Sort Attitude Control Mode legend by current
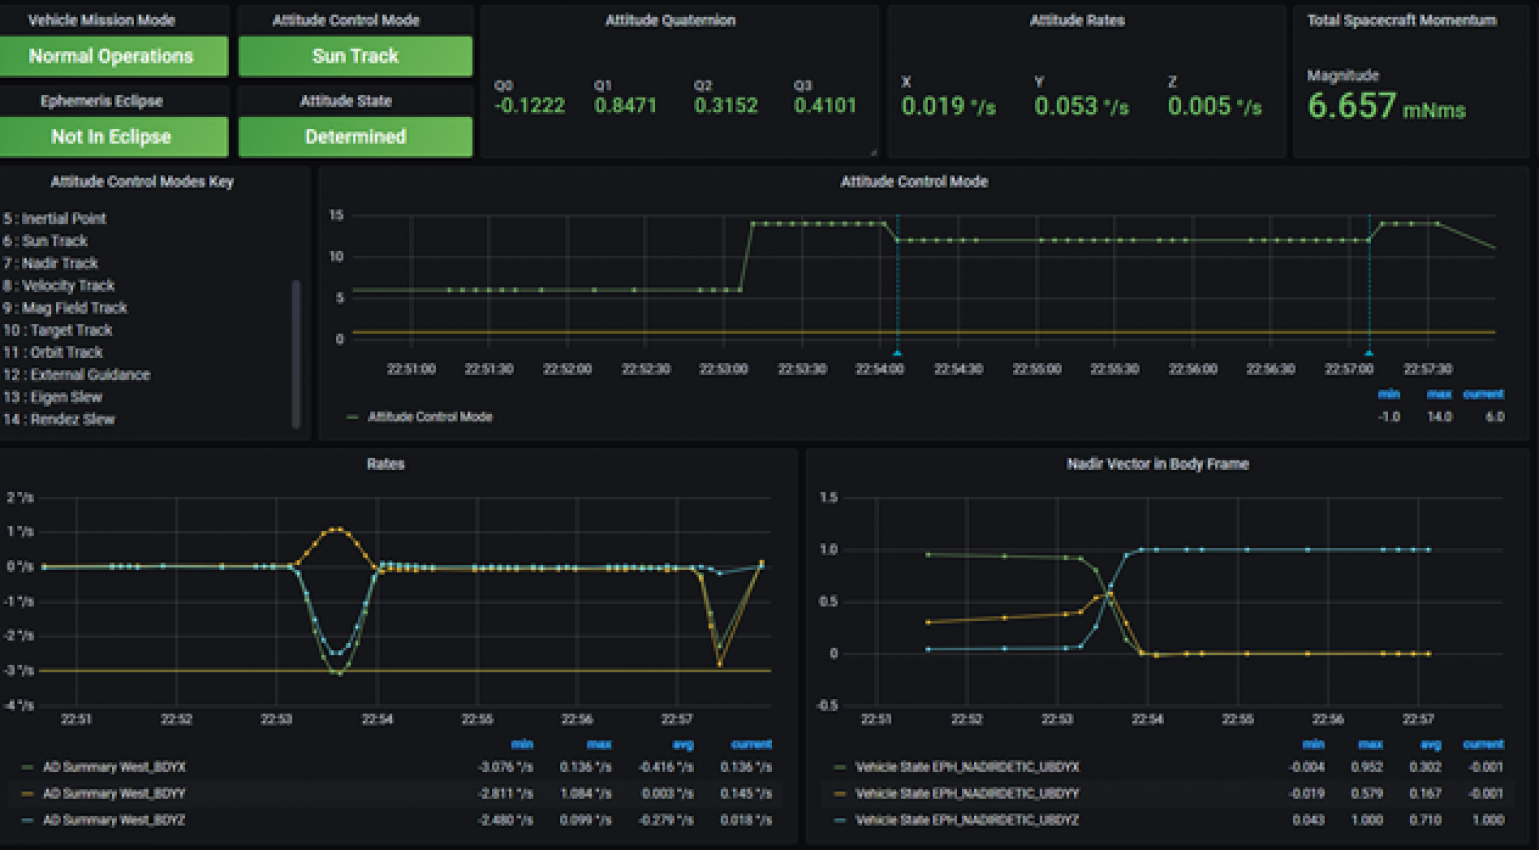Screen dimensions: 1539x850 pyautogui.click(x=1483, y=395)
